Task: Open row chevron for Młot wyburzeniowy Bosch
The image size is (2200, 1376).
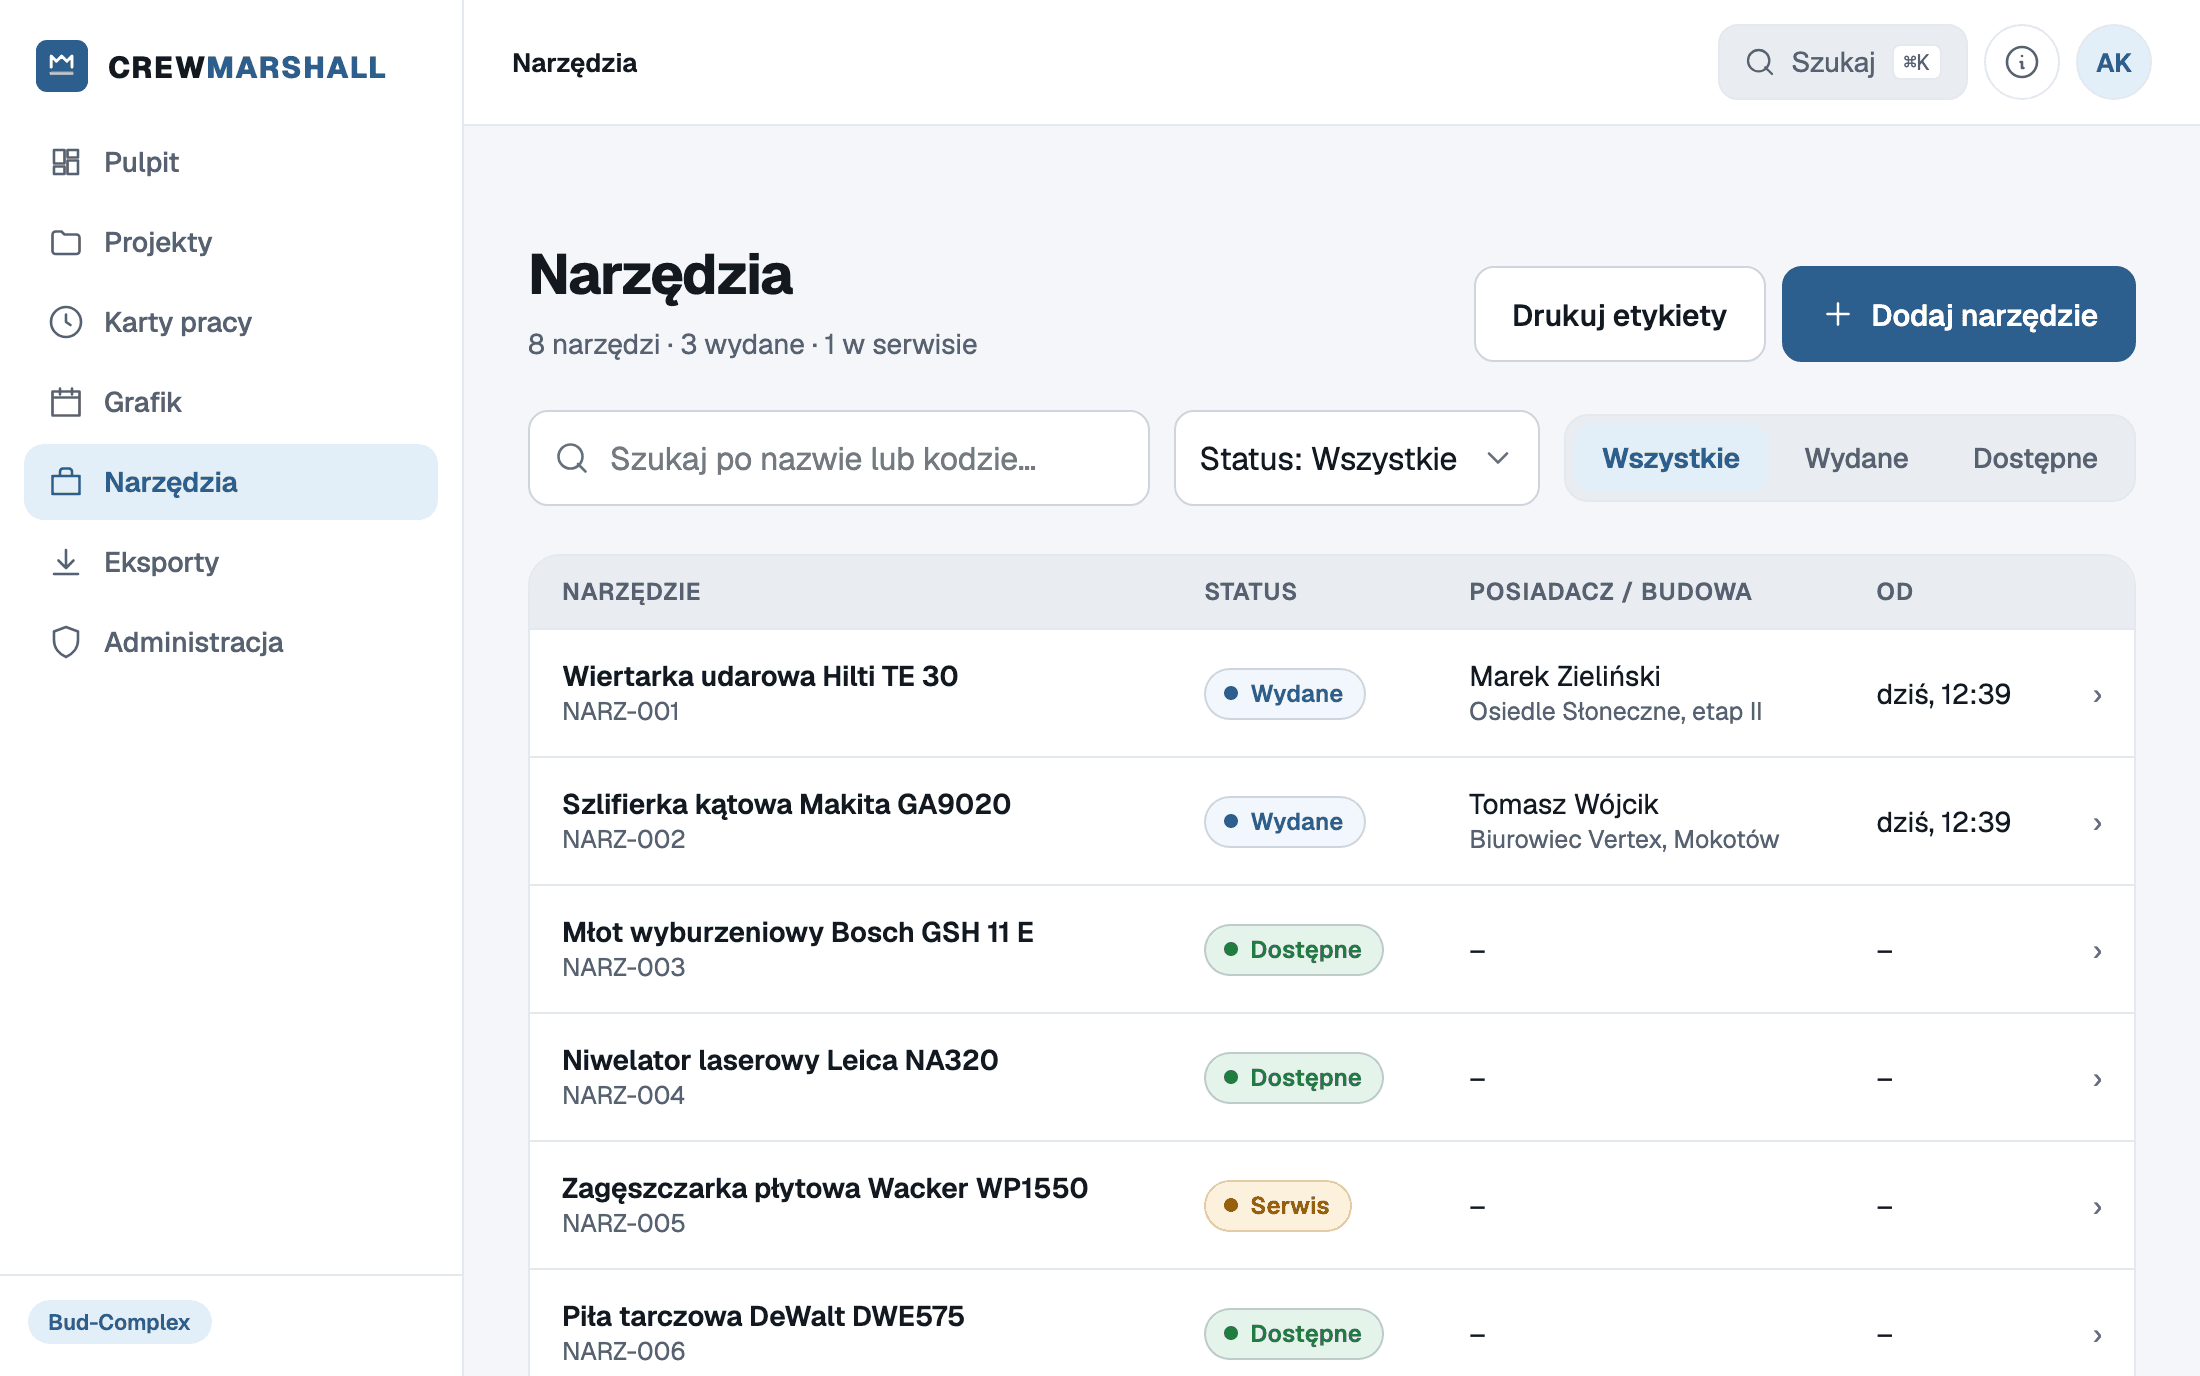Action: pyautogui.click(x=2097, y=951)
